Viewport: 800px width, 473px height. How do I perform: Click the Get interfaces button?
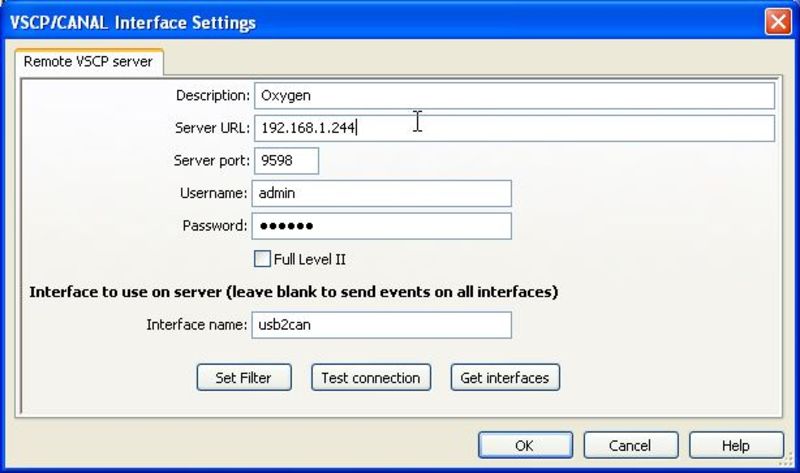tap(505, 377)
